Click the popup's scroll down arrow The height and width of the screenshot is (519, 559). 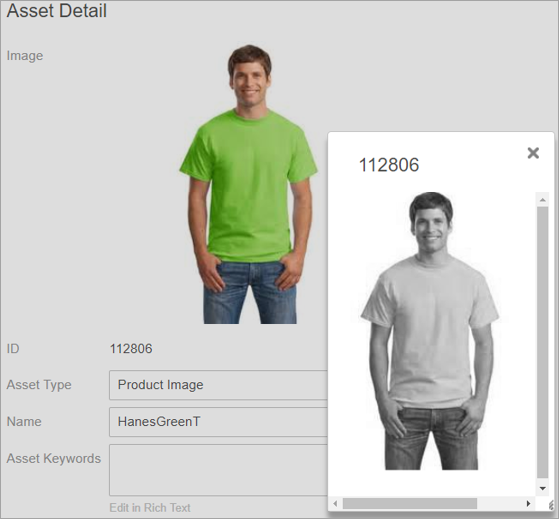(x=543, y=488)
